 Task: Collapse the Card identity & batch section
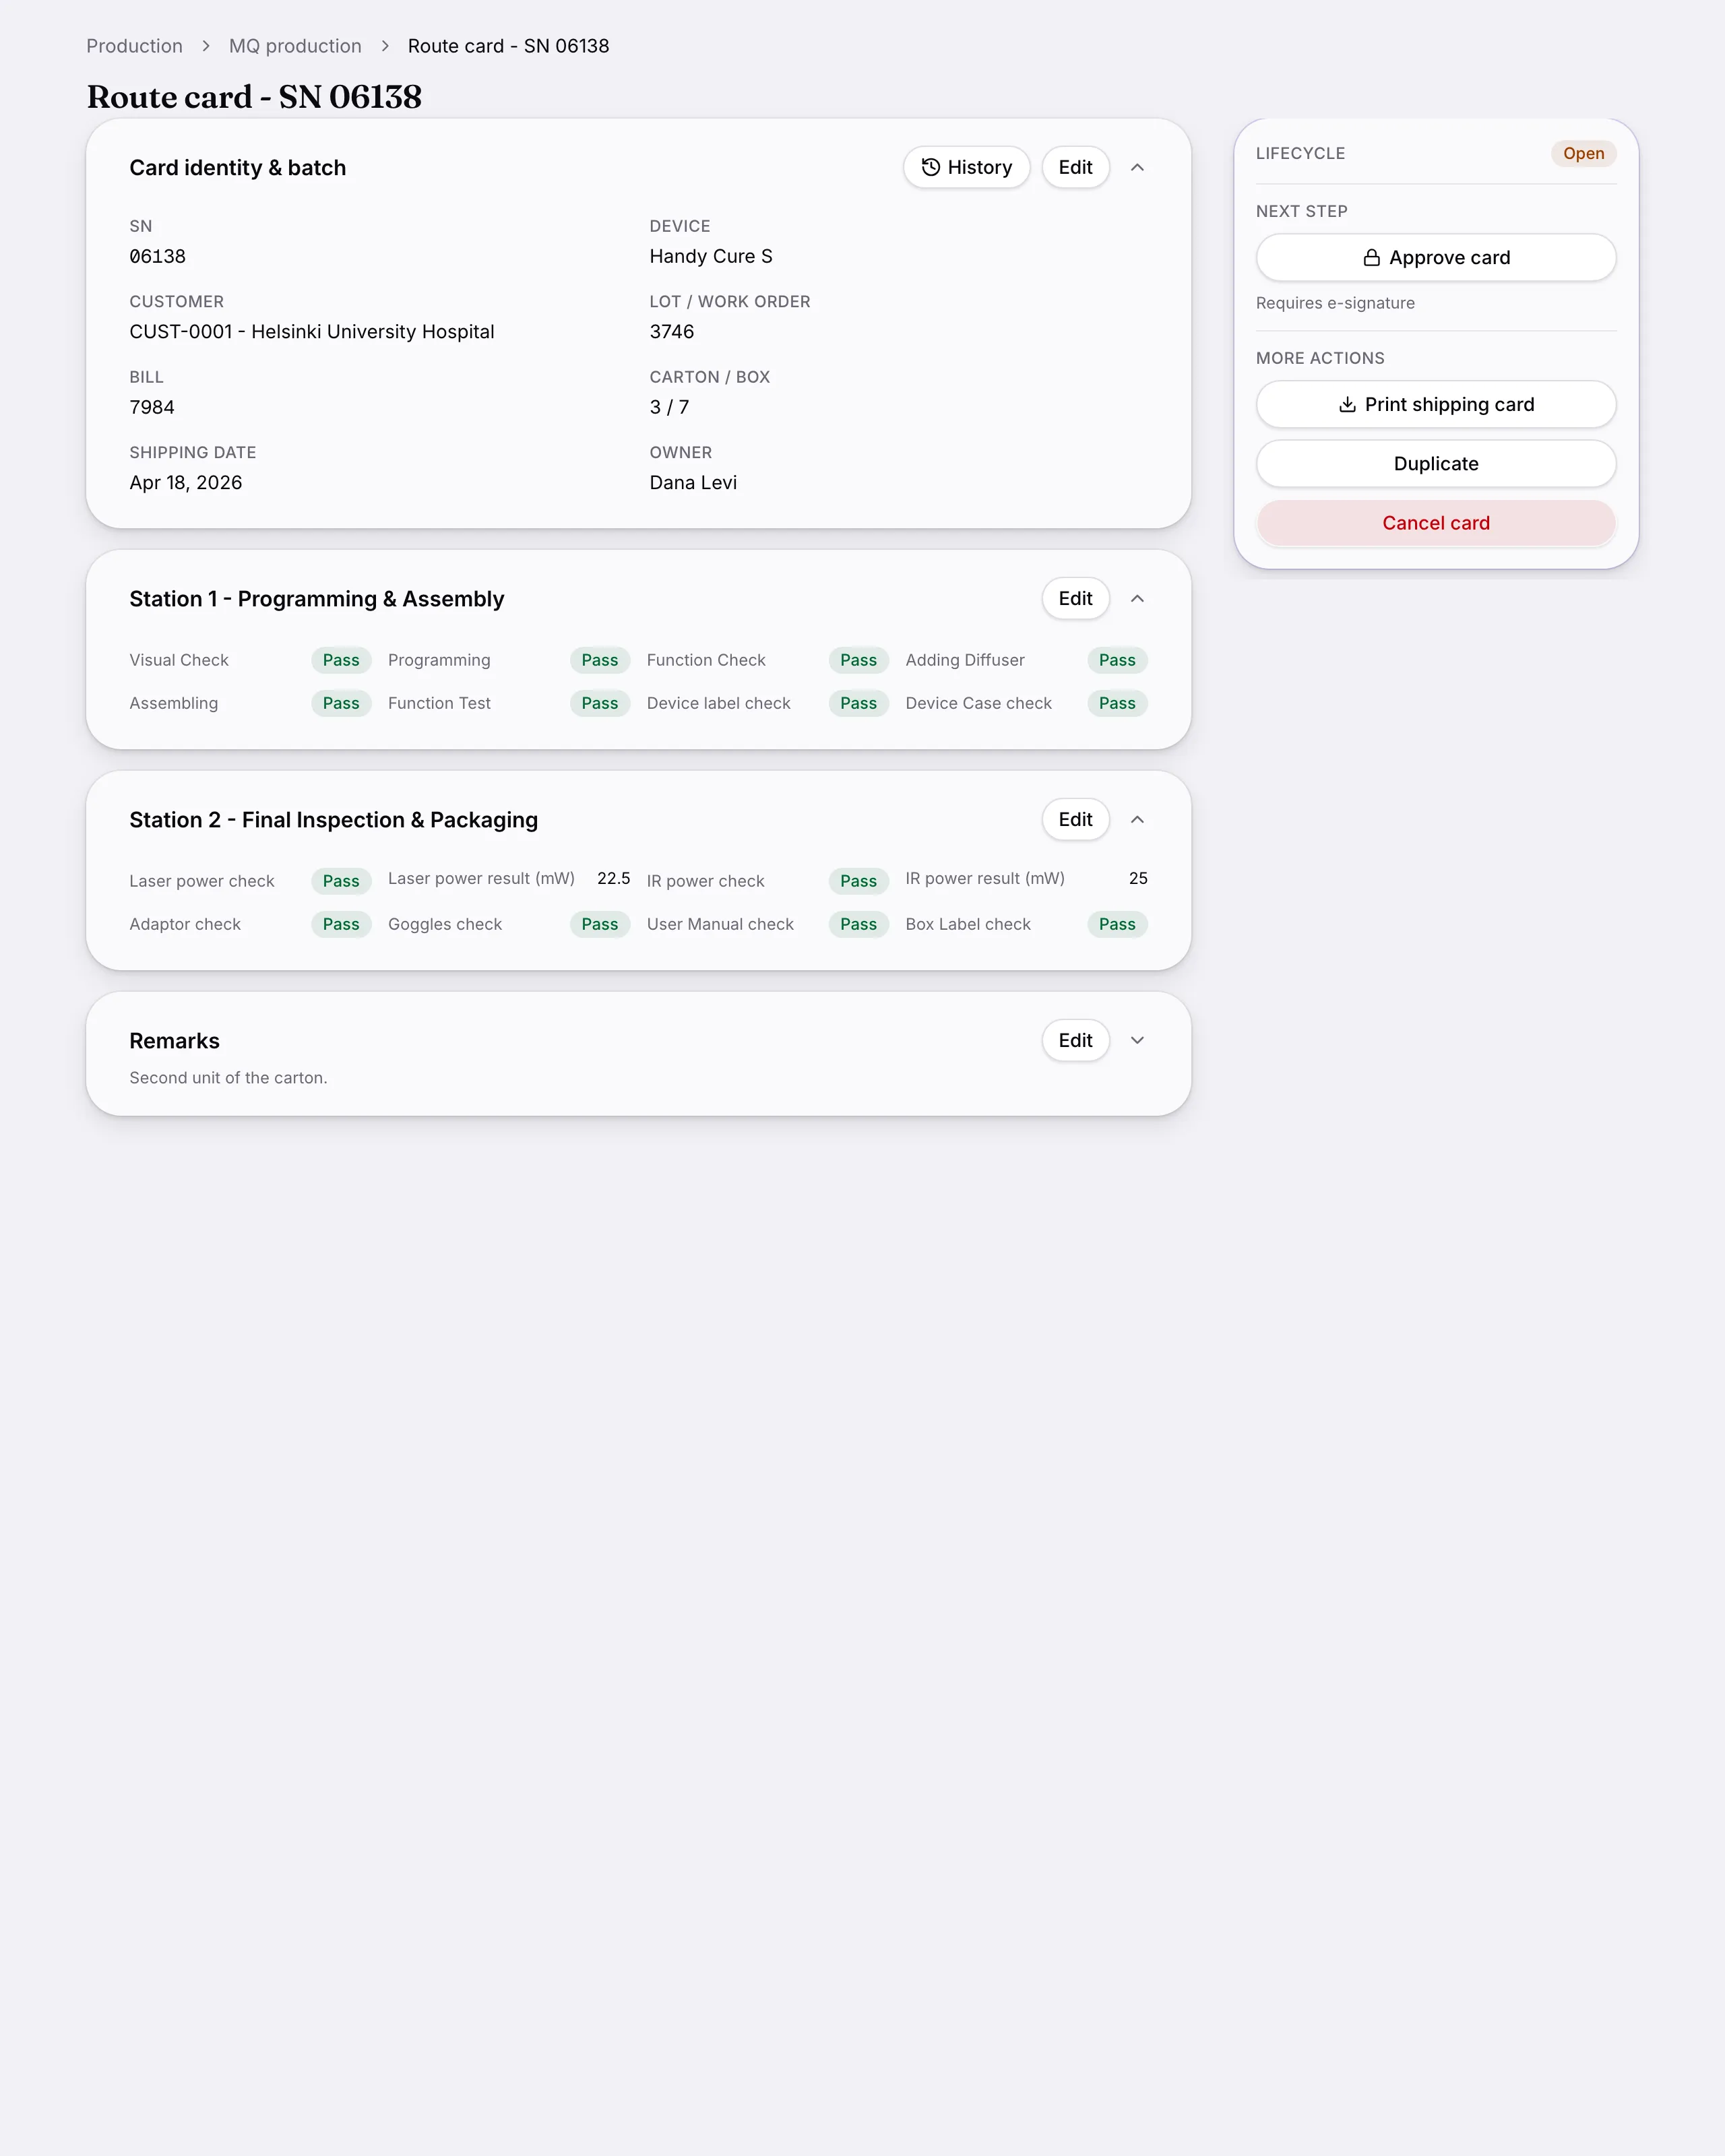(1137, 167)
